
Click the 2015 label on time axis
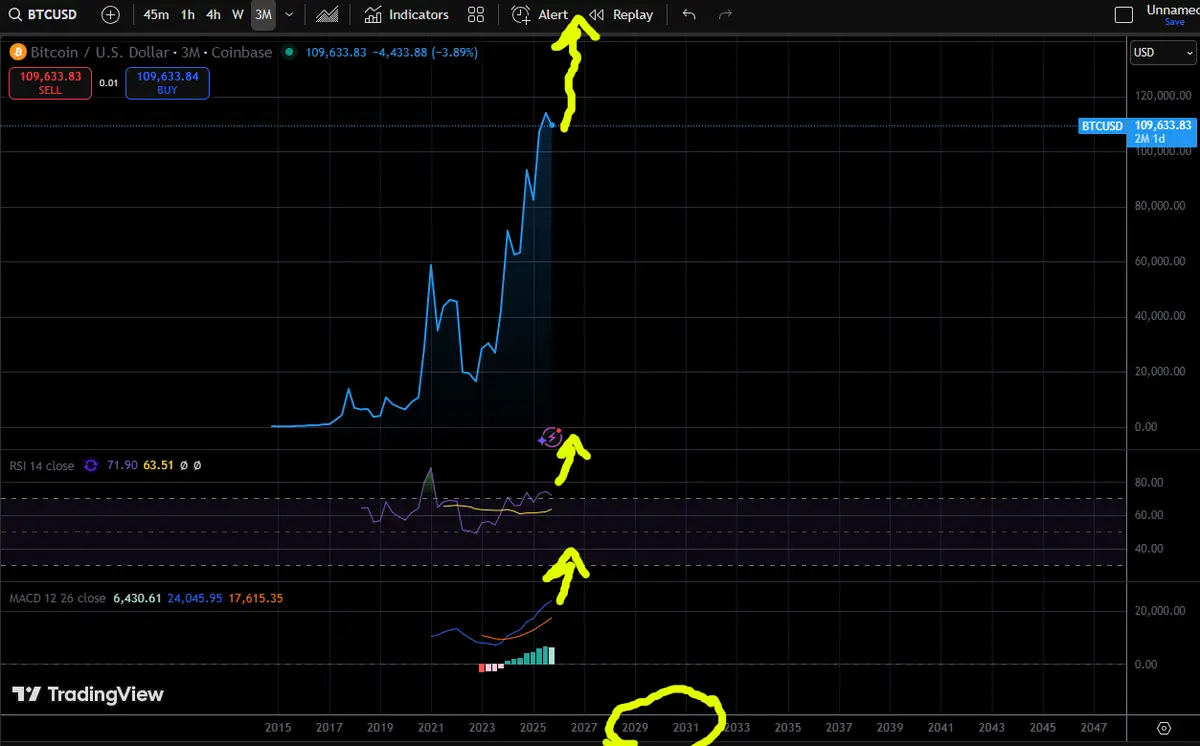(x=278, y=728)
